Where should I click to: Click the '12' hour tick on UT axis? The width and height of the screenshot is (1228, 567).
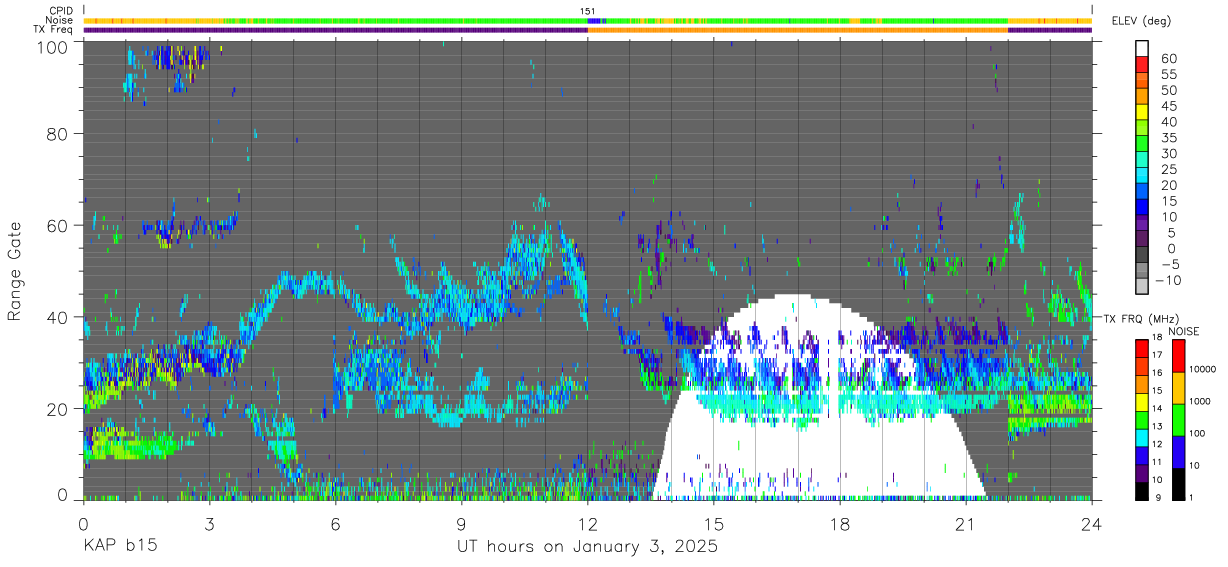pyautogui.click(x=588, y=524)
